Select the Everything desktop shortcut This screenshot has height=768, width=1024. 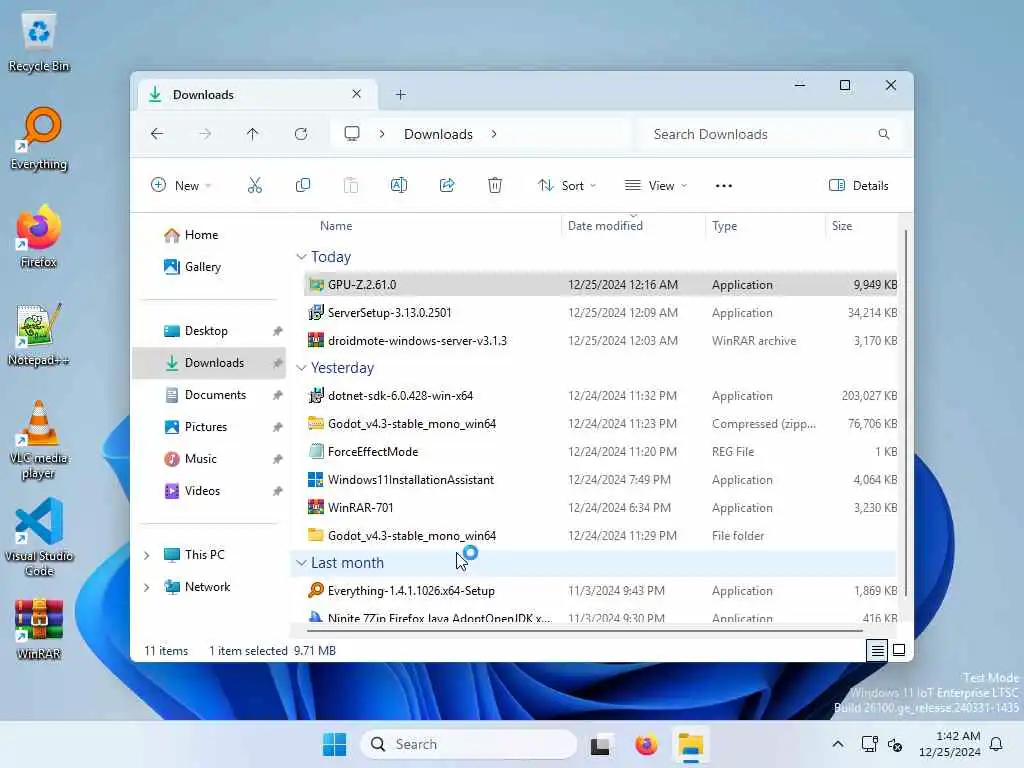tap(39, 139)
